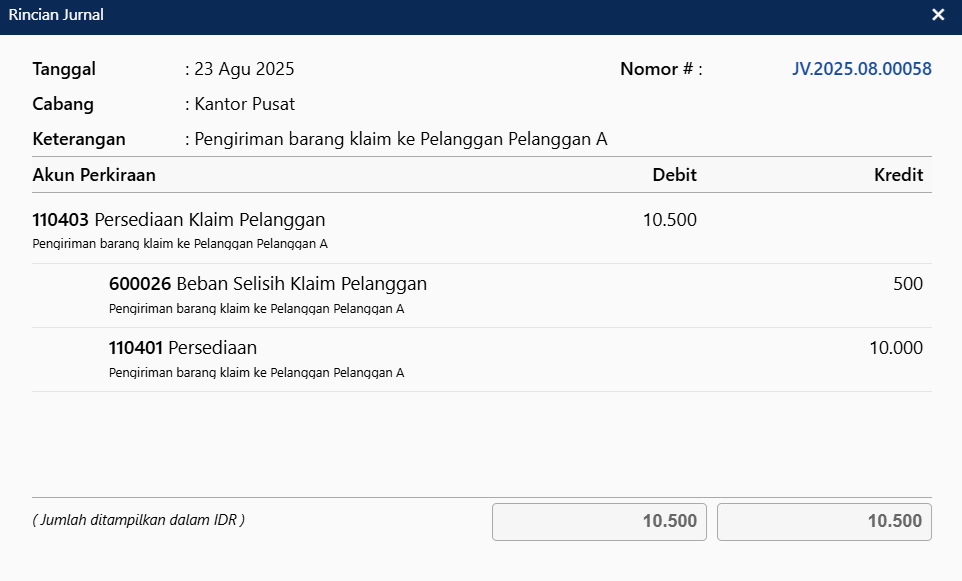Click the 500 credit amount
The height and width of the screenshot is (581, 962).
907,284
